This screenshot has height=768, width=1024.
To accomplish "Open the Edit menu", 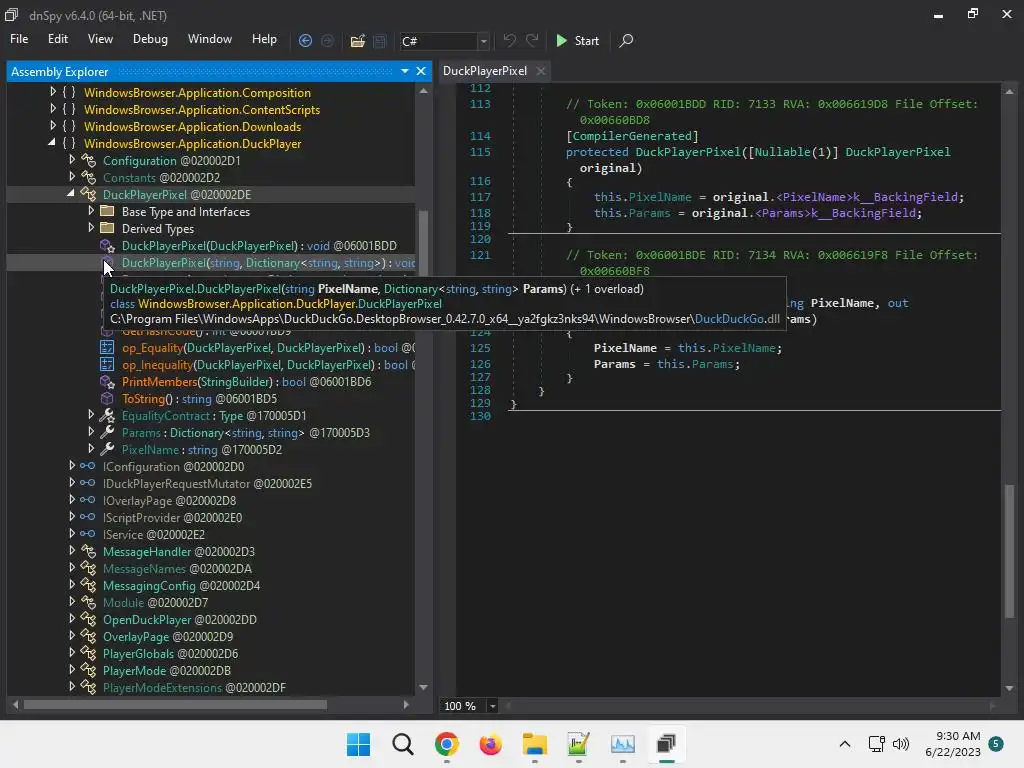I will tap(57, 39).
